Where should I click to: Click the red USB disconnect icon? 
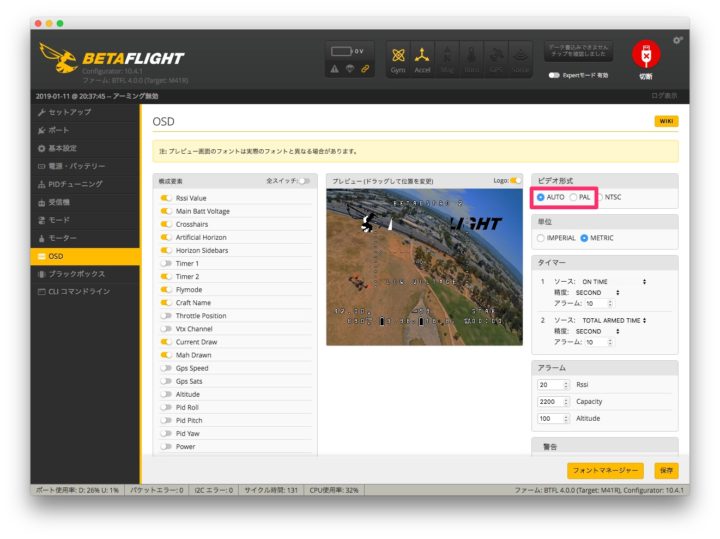[x=647, y=55]
